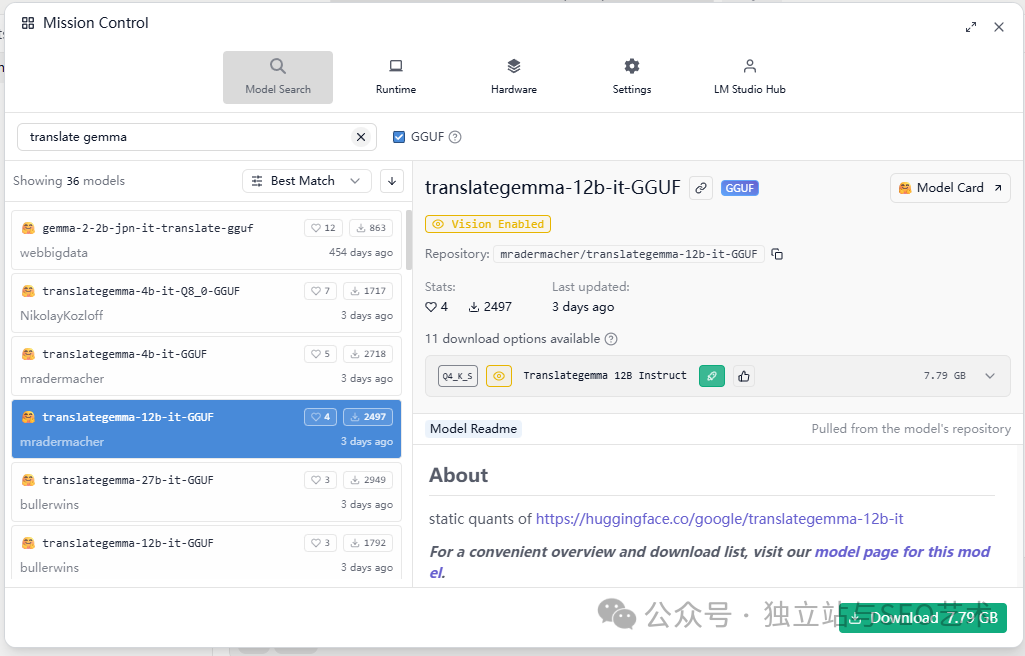Image resolution: width=1025 pixels, height=656 pixels.
Task: Click downloads badge 1792 on bullerwins 12b row
Action: coord(368,542)
